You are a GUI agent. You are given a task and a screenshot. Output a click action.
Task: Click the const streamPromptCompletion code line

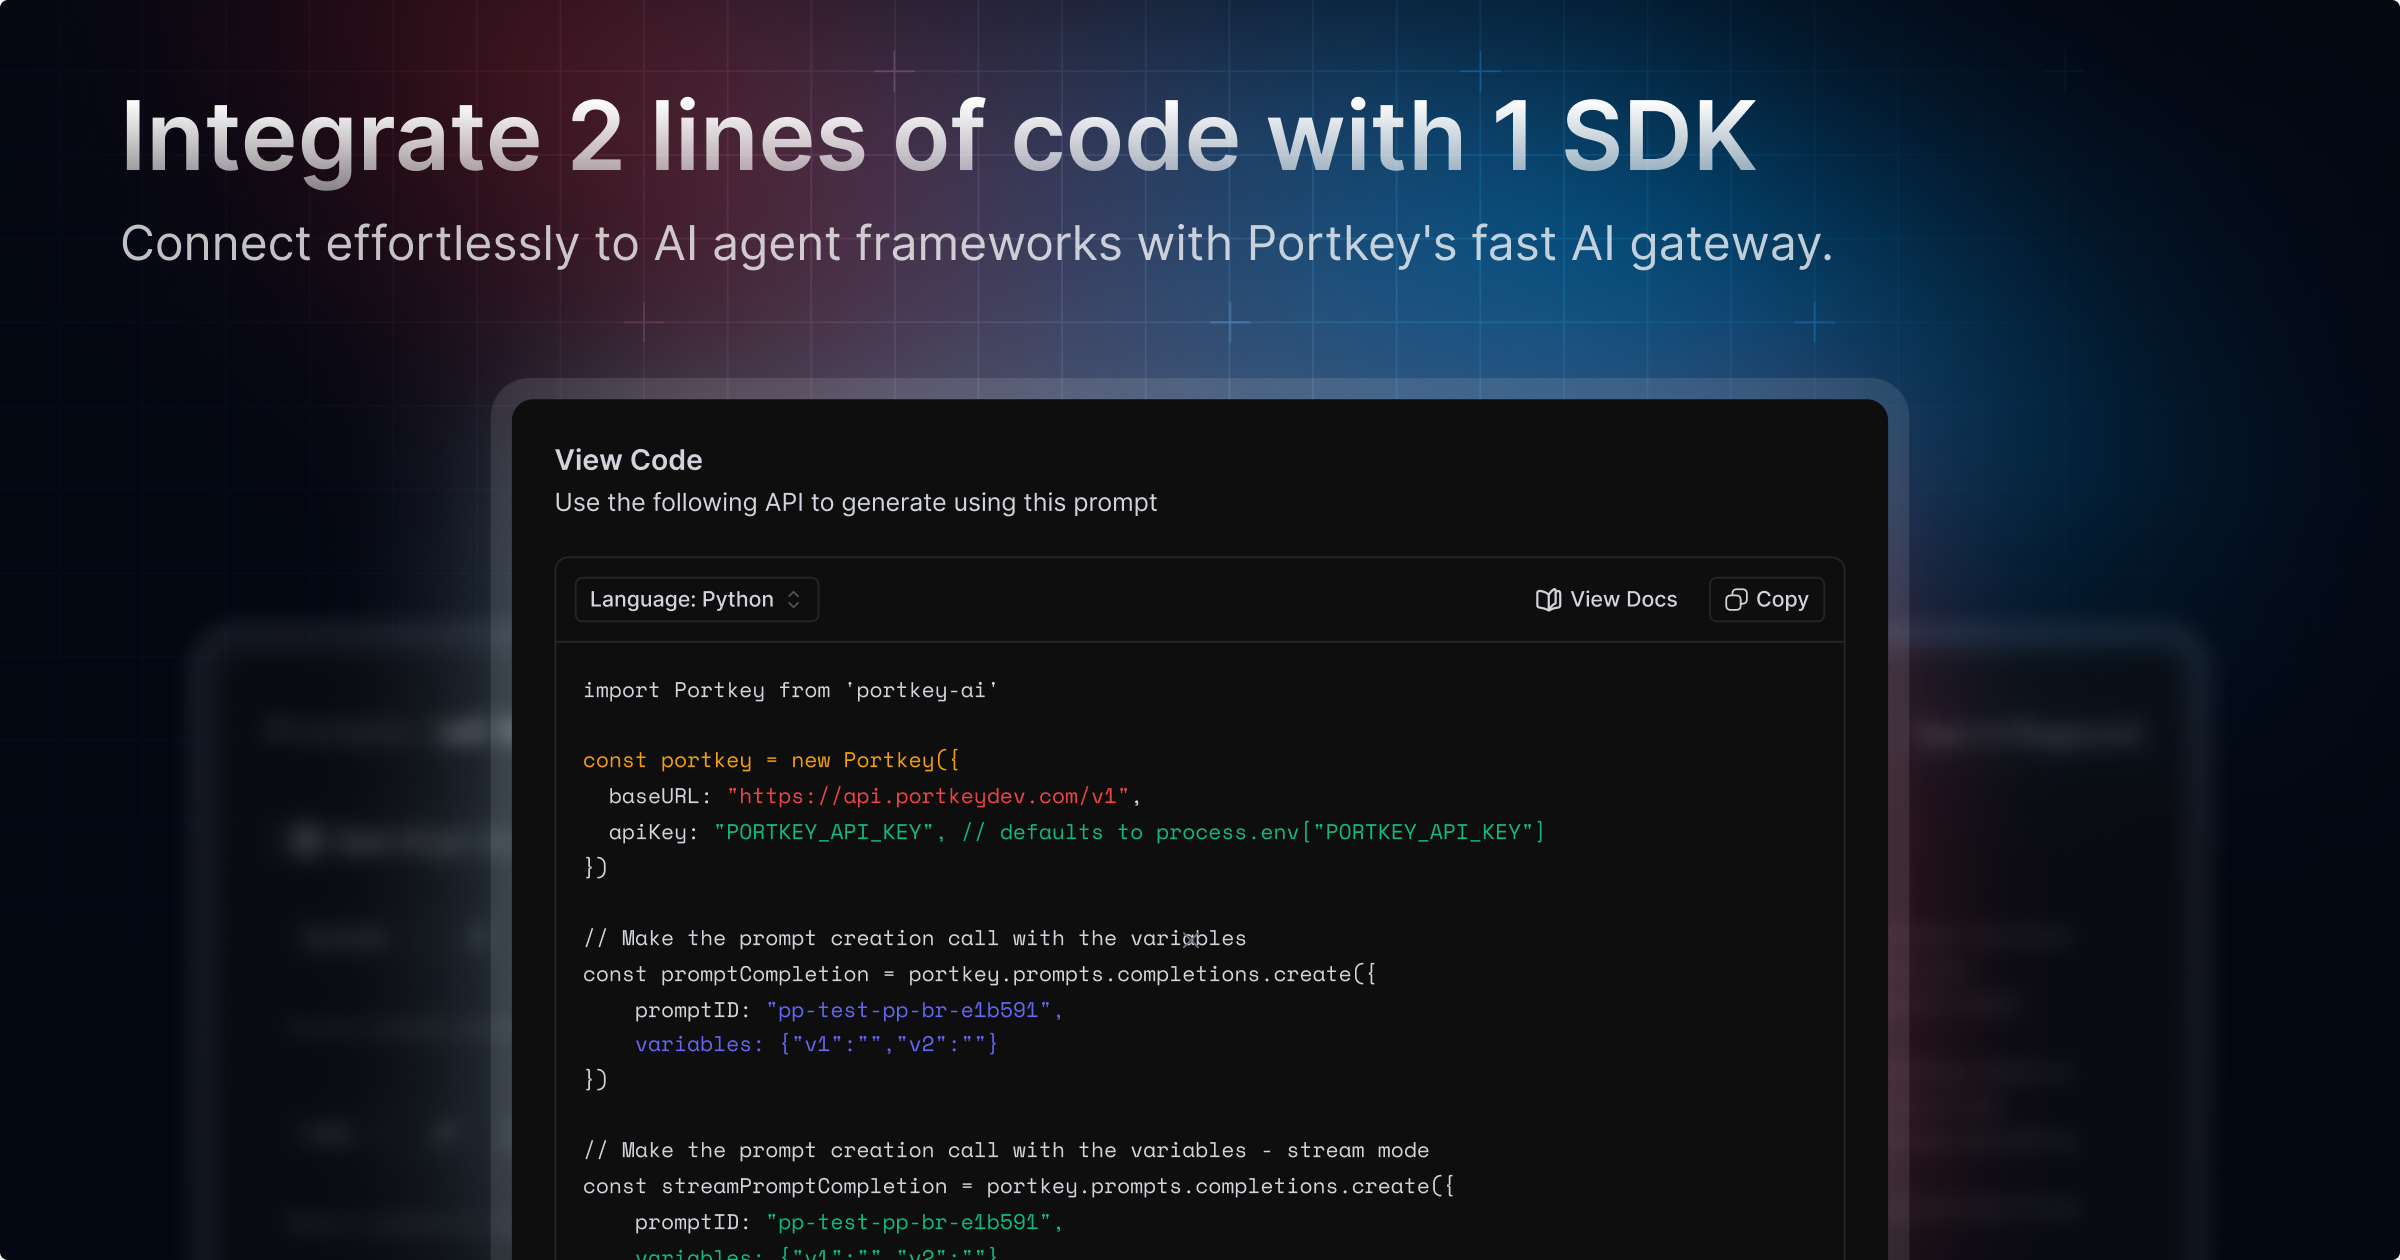click(1017, 1186)
